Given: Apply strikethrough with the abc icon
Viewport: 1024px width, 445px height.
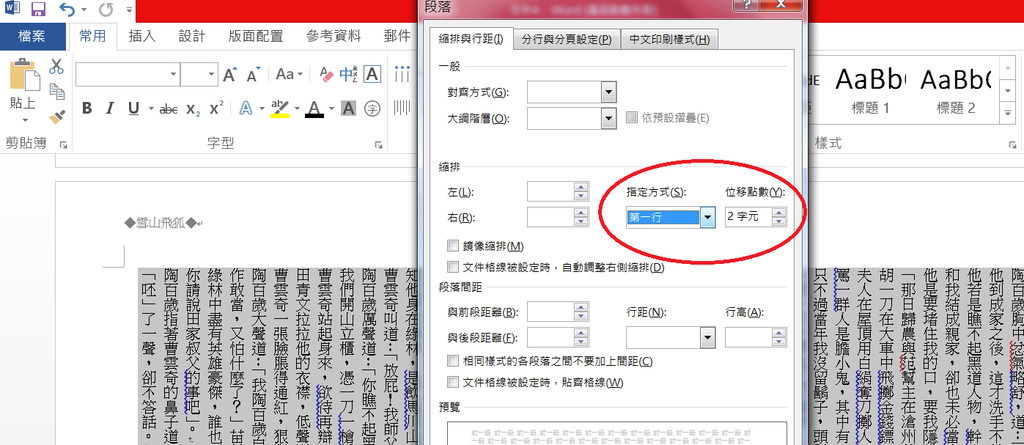Looking at the screenshot, I should point(168,109).
